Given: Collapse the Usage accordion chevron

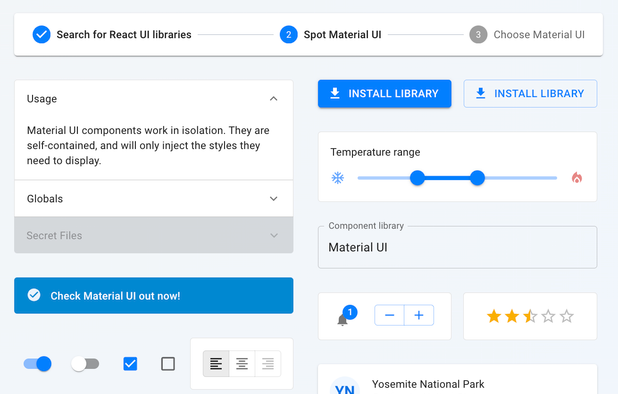Looking at the screenshot, I should click(274, 98).
